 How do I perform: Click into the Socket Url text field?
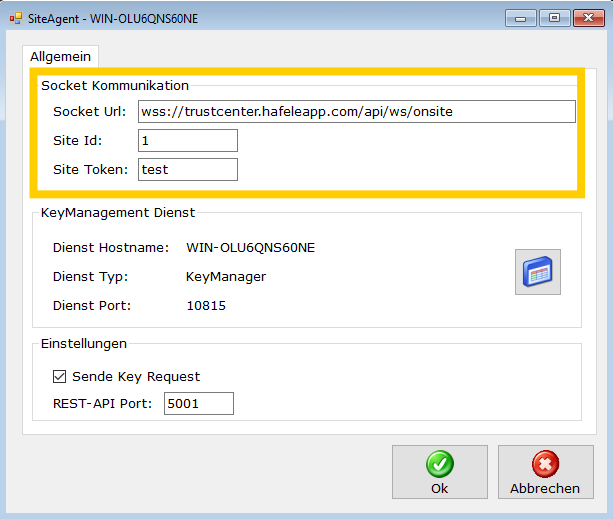point(356,111)
